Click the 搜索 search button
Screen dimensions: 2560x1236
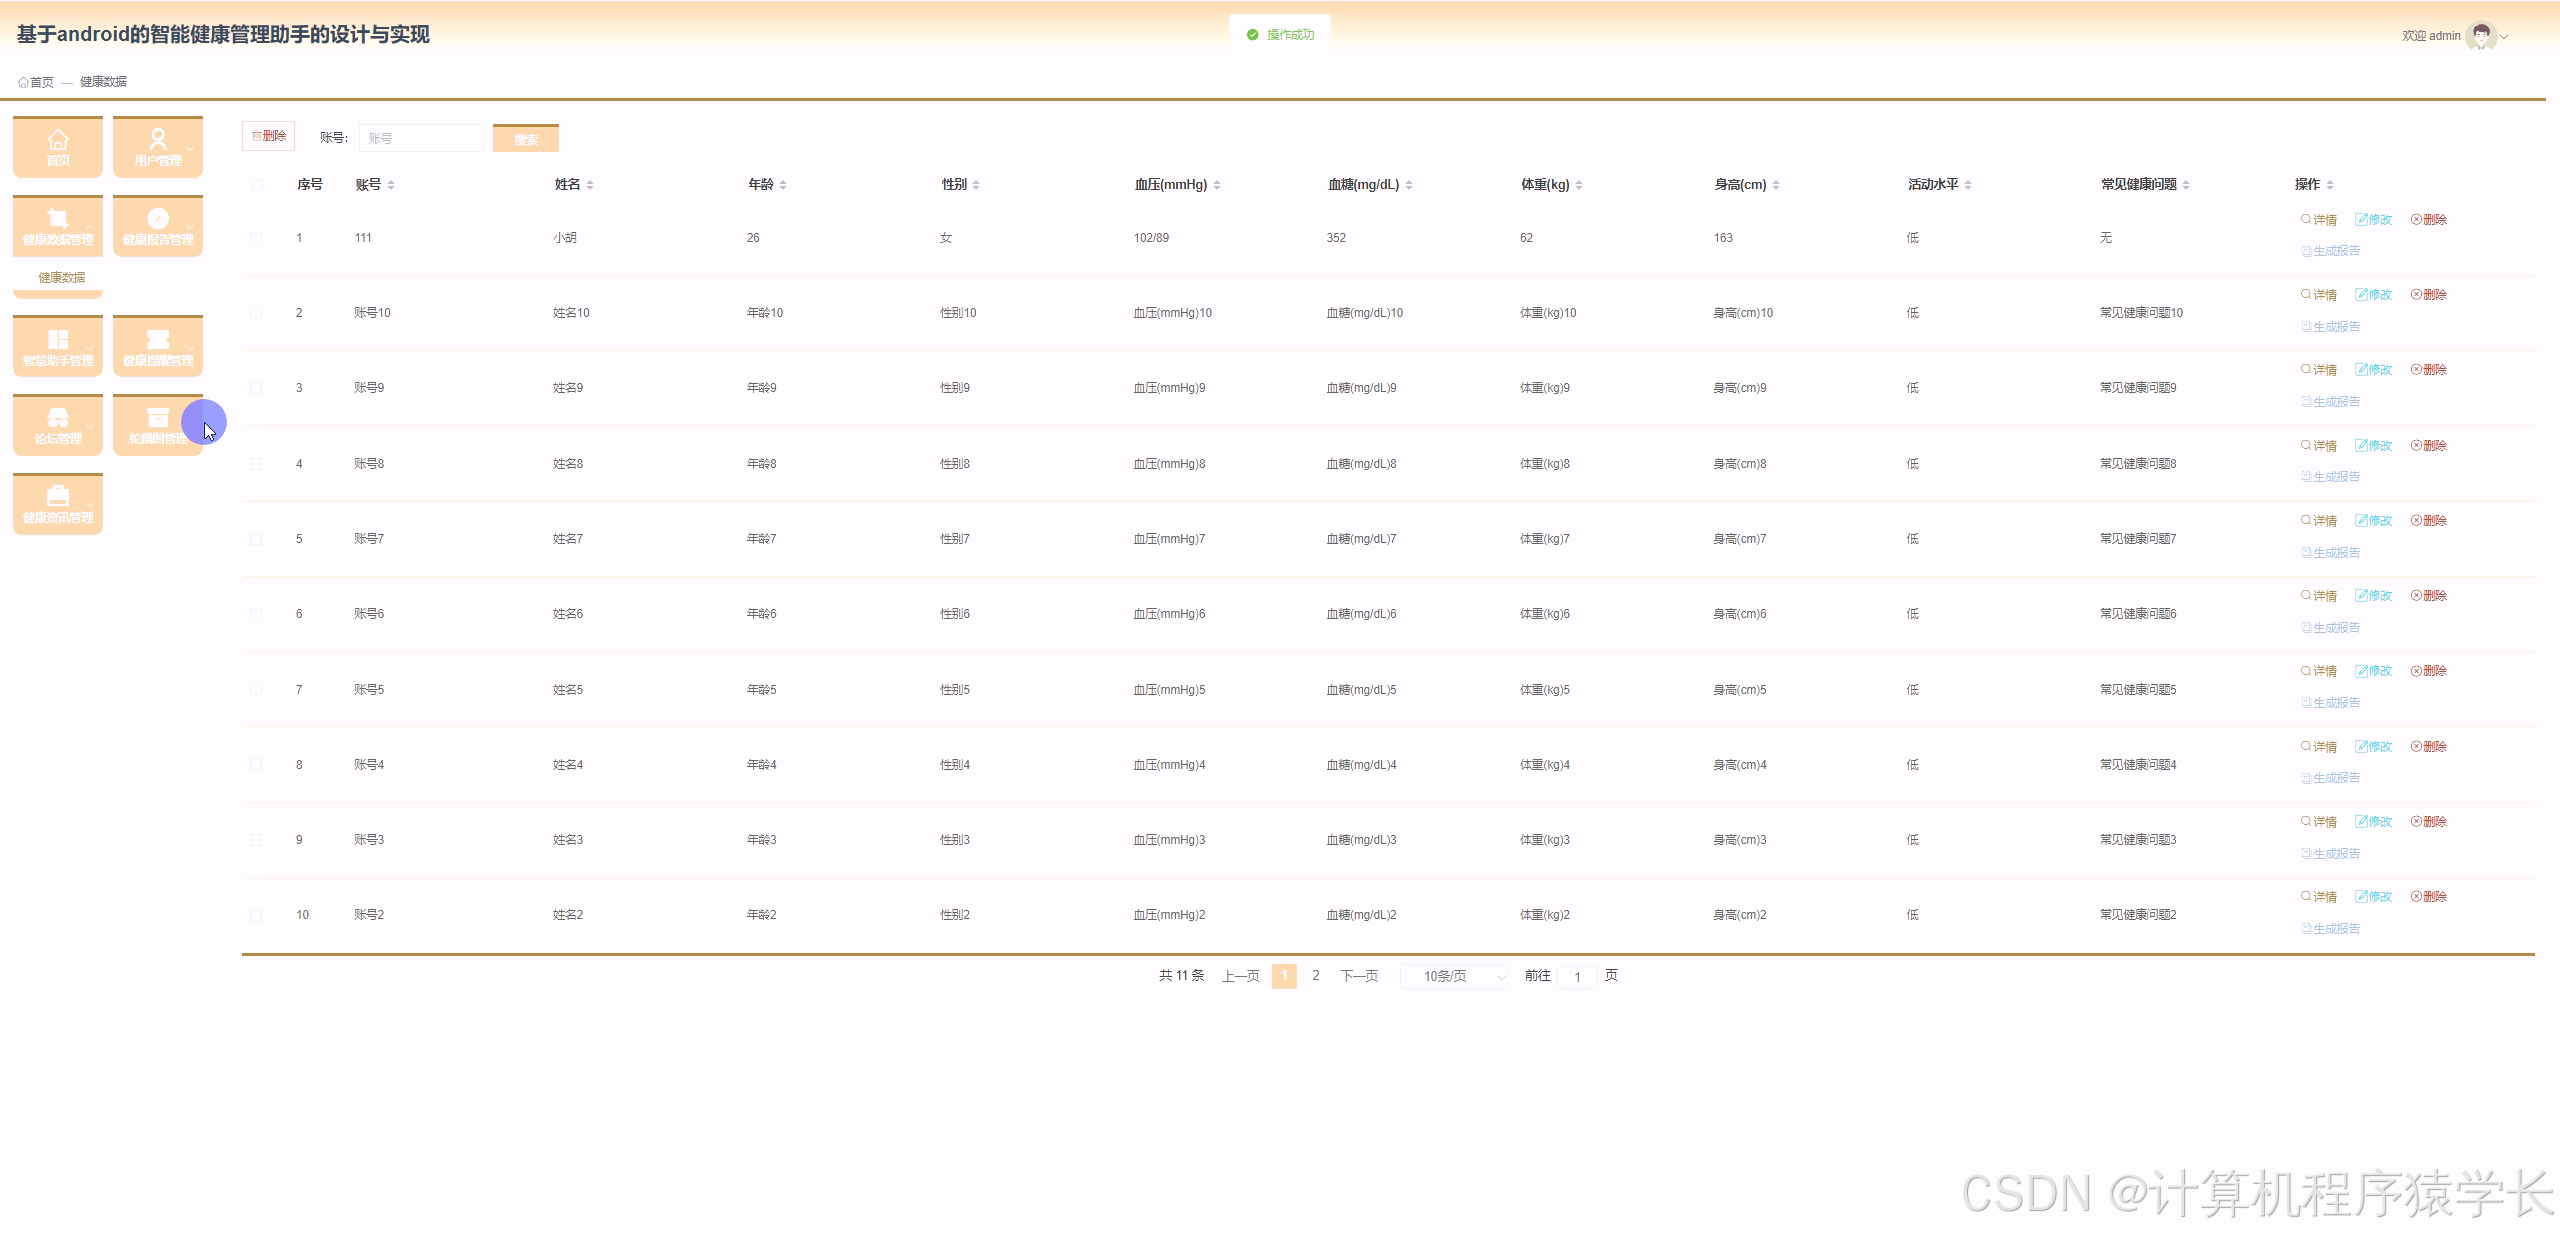[x=525, y=139]
